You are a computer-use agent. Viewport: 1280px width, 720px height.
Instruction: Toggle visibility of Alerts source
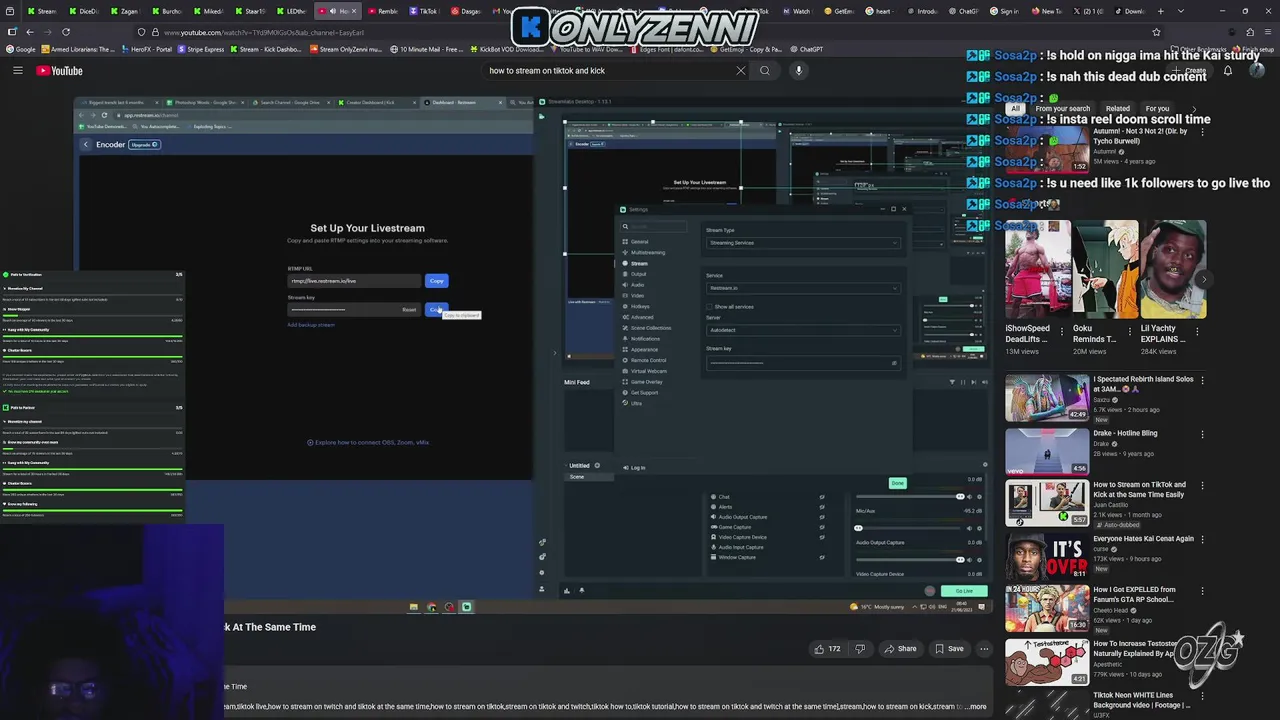(822, 507)
